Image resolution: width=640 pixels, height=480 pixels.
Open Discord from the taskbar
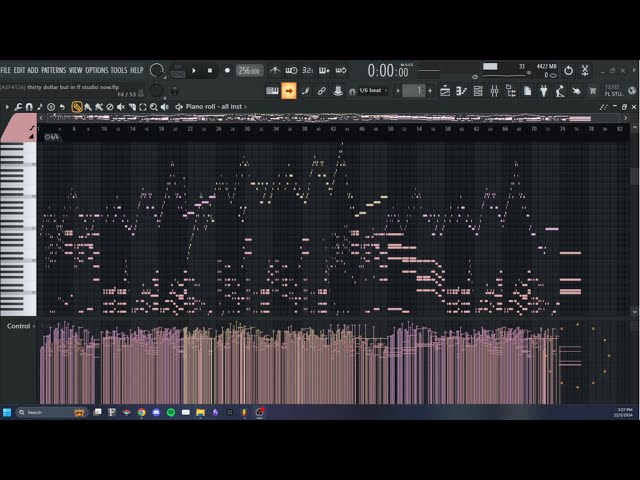tap(156, 412)
